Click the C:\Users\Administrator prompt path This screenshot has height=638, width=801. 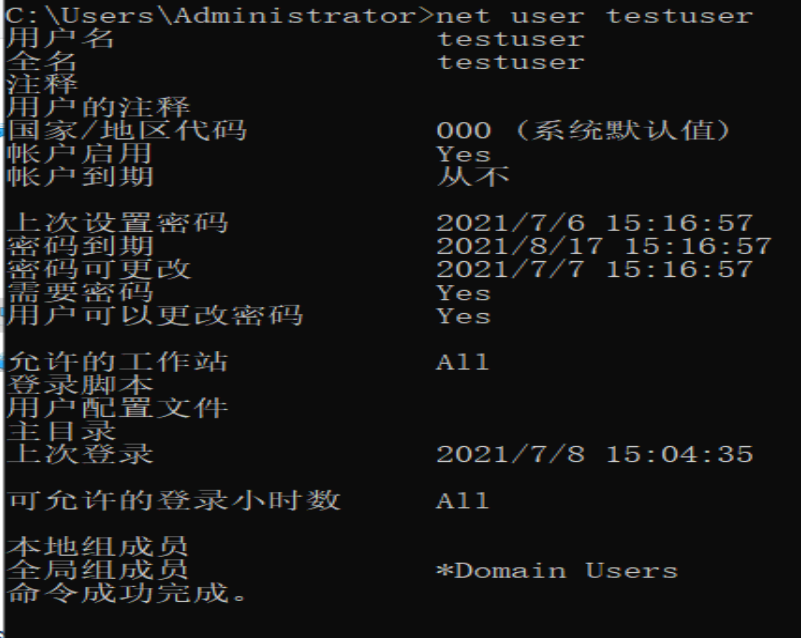click(x=217, y=16)
